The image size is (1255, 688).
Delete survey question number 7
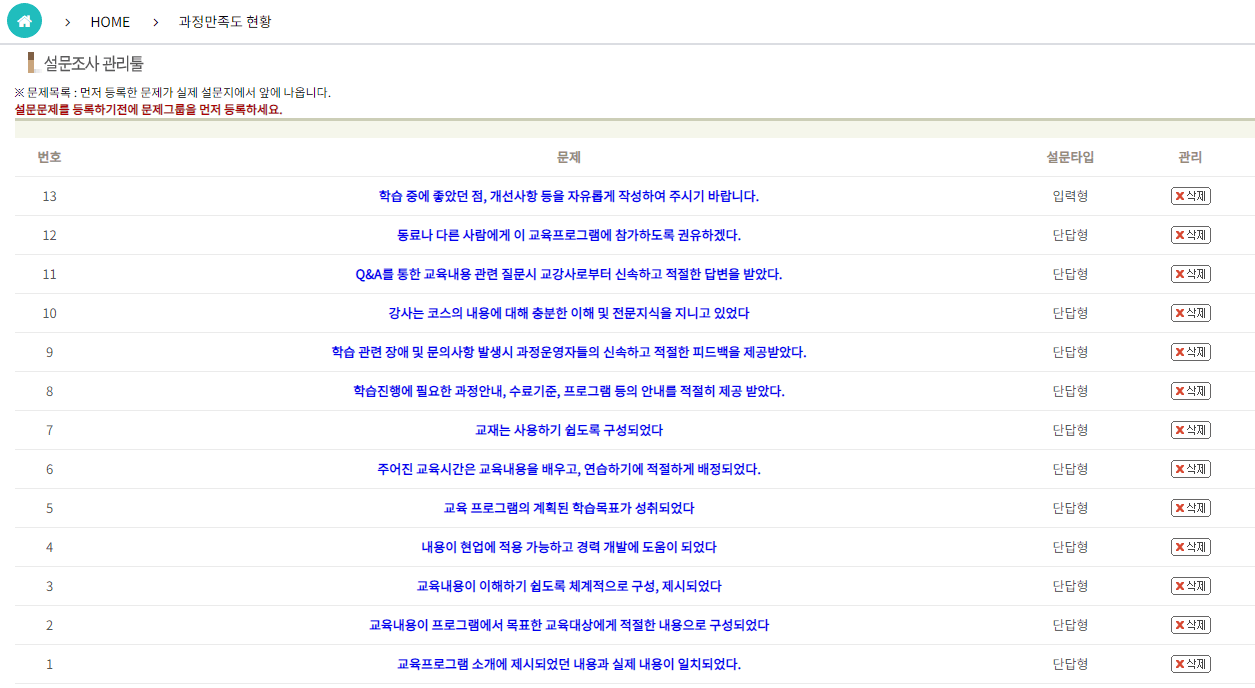pyautogui.click(x=1190, y=430)
